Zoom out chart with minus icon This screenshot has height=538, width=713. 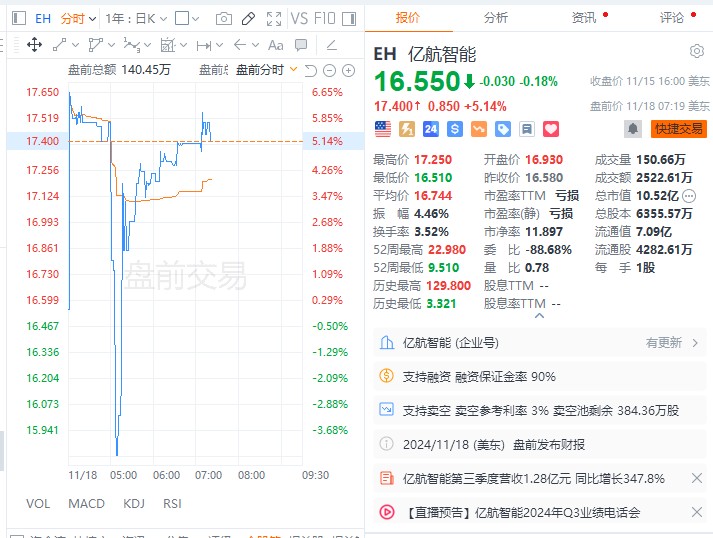coord(329,70)
